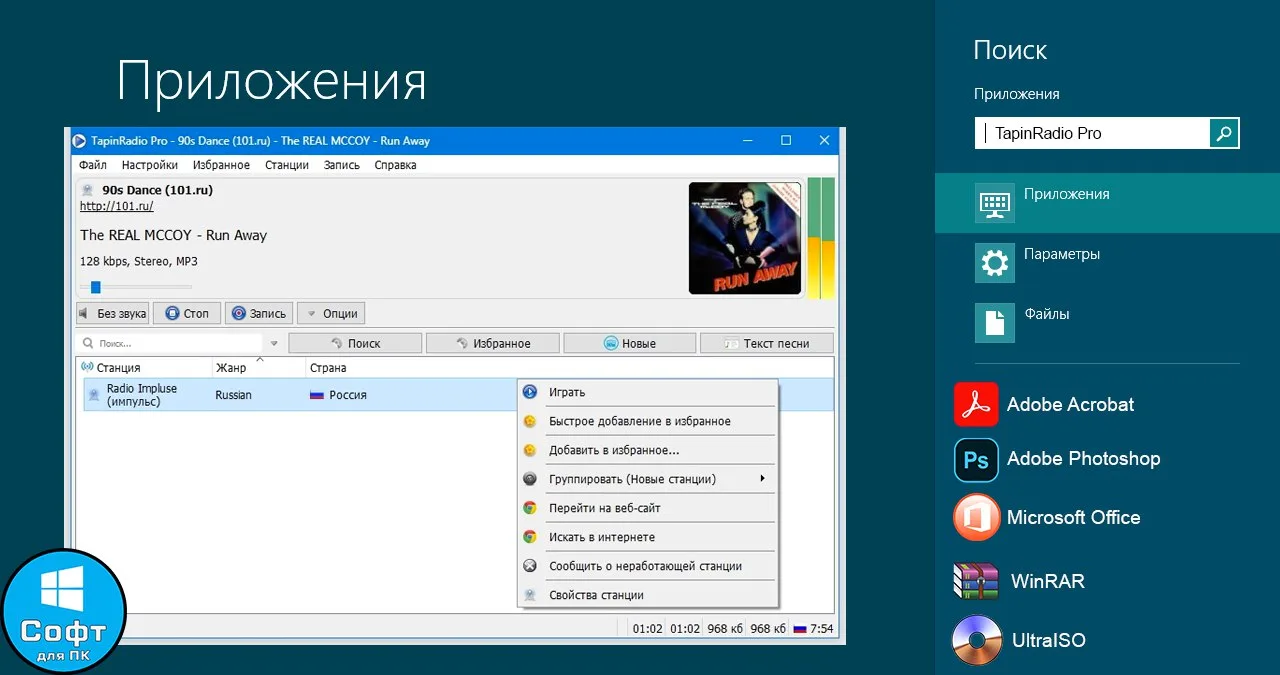Image resolution: width=1280 pixels, height=675 pixels.
Task: Click the TapinRadio Pro search text field
Action: point(1092,133)
